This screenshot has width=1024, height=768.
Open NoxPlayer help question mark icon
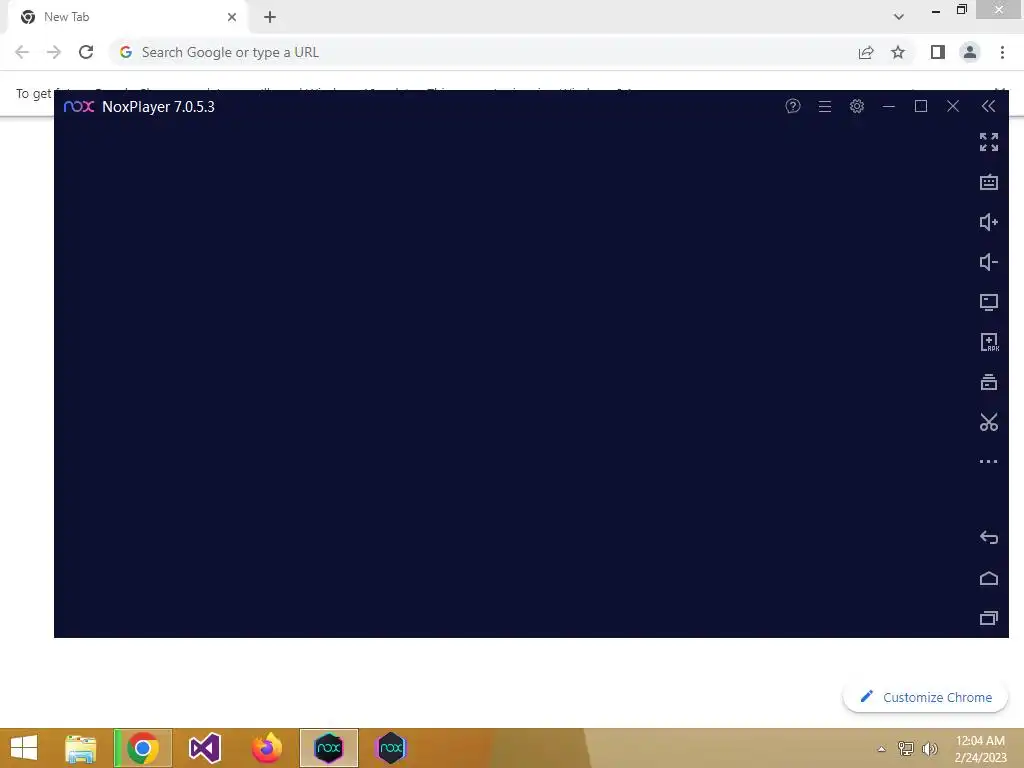coord(793,106)
